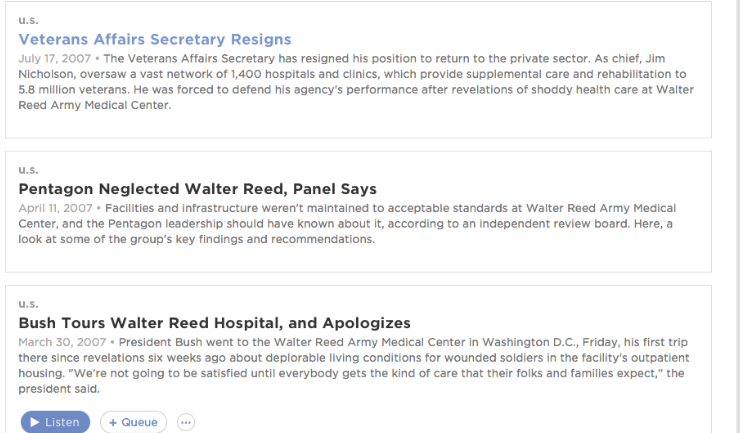740x433 pixels.
Task: Click U.S. label above Veterans Affairs story
Action: 27,20
